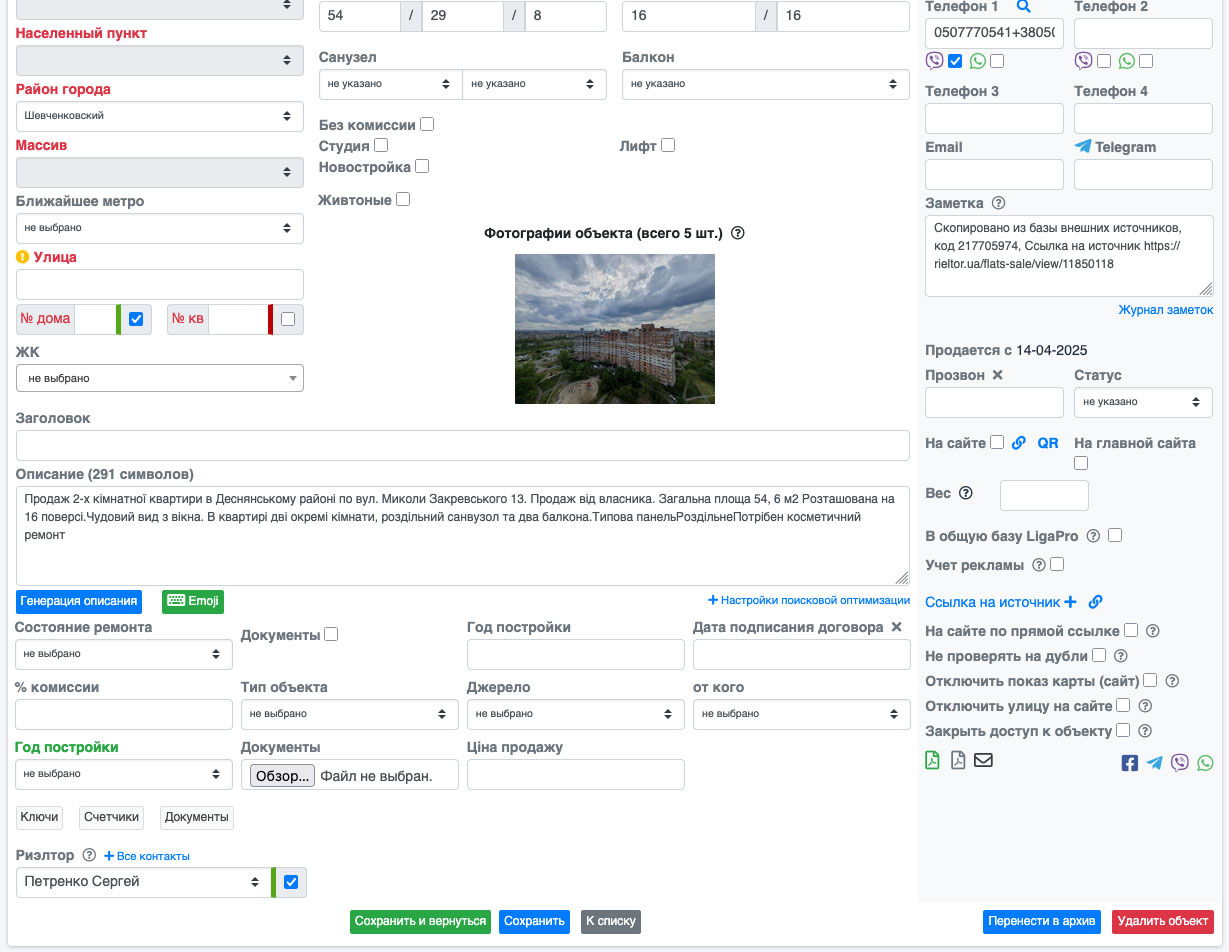This screenshot has width=1229, height=952.
Task: Expand the Балкон dropdown
Action: 764,84
